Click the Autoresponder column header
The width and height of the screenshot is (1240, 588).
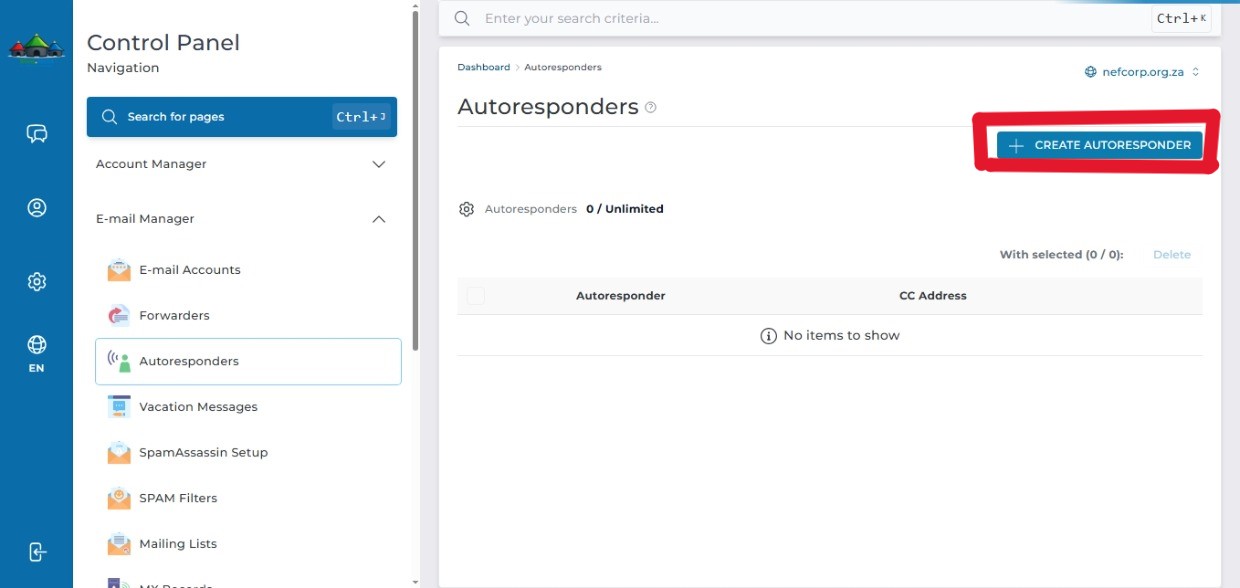620,296
